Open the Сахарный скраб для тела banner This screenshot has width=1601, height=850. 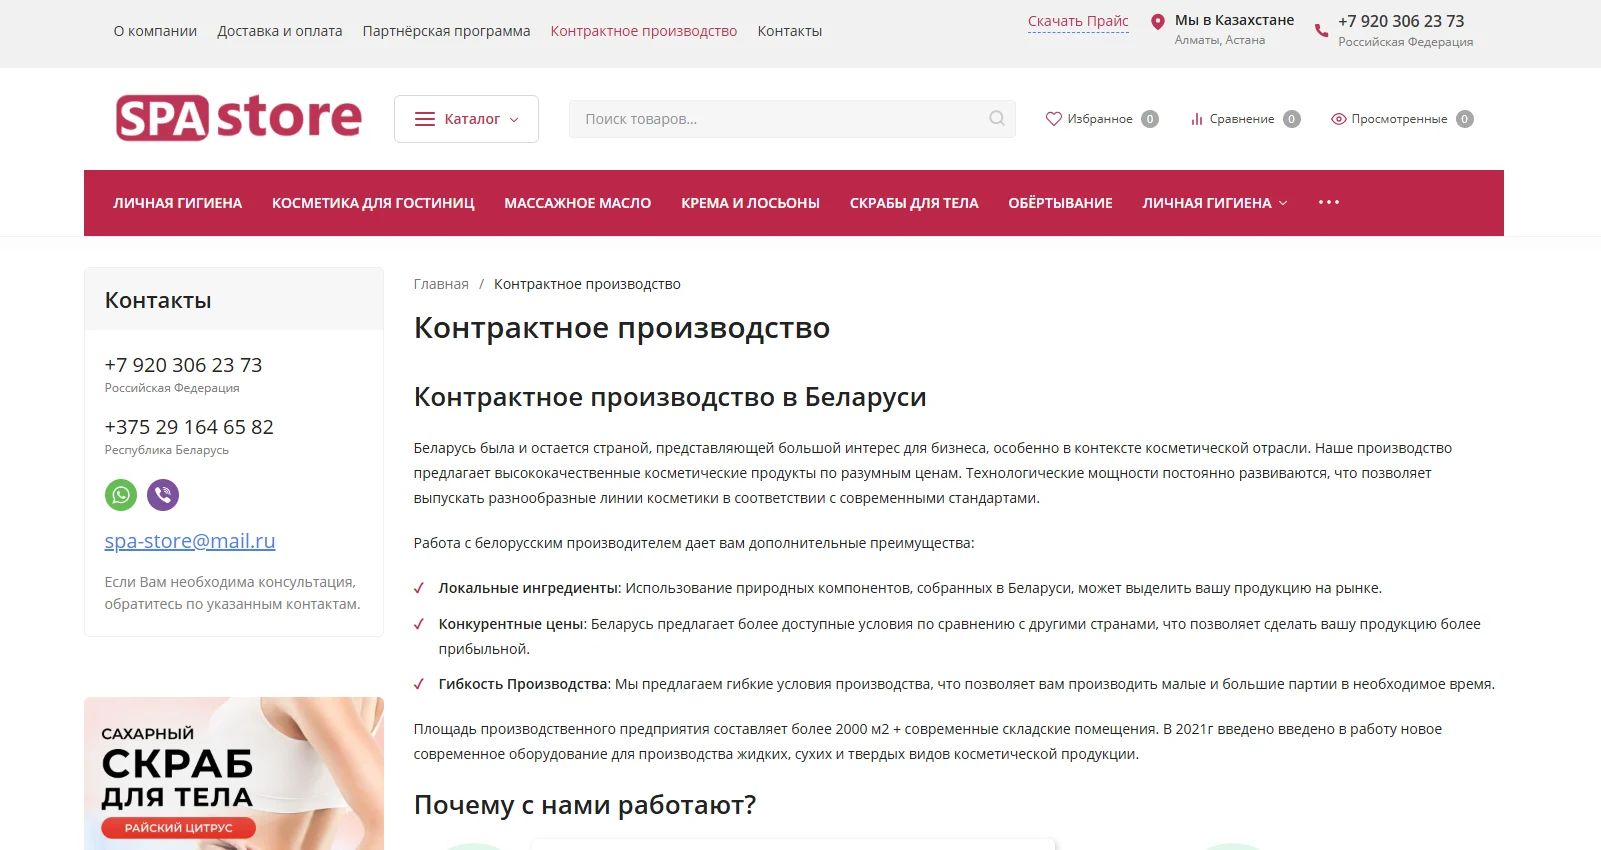coord(234,773)
